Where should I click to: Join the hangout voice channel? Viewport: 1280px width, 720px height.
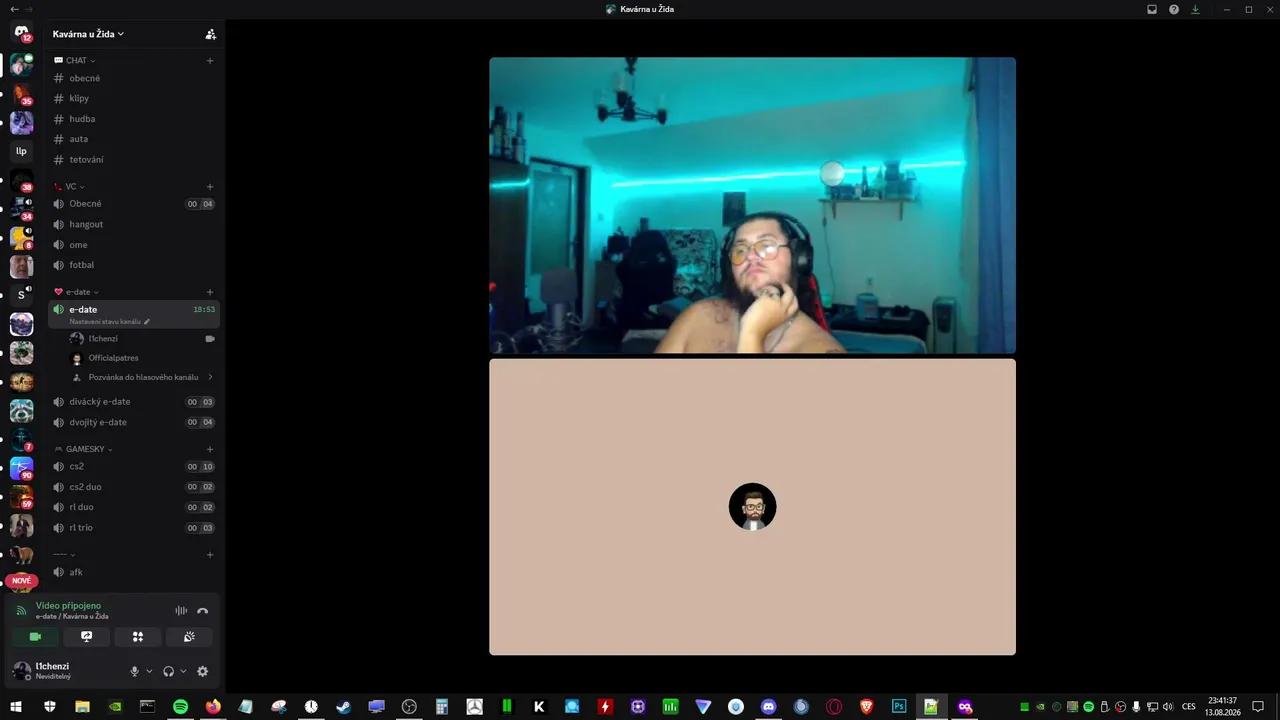[134, 225]
